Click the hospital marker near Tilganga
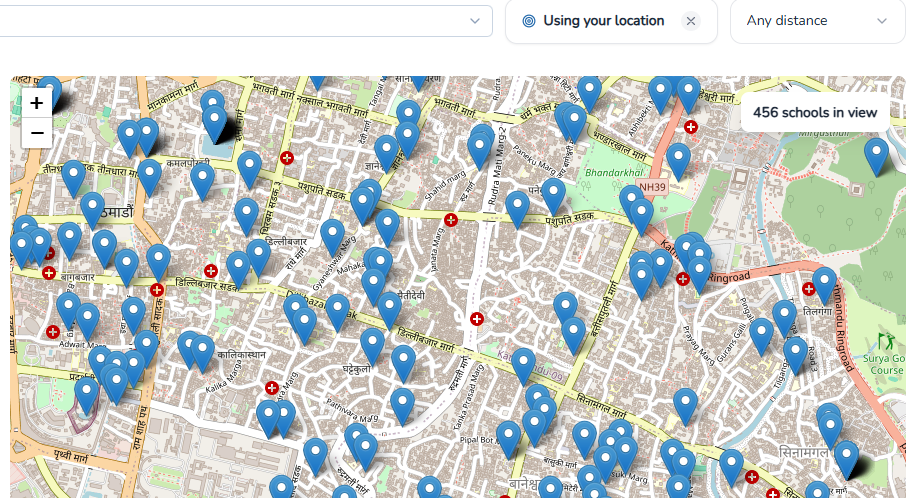 tap(809, 289)
